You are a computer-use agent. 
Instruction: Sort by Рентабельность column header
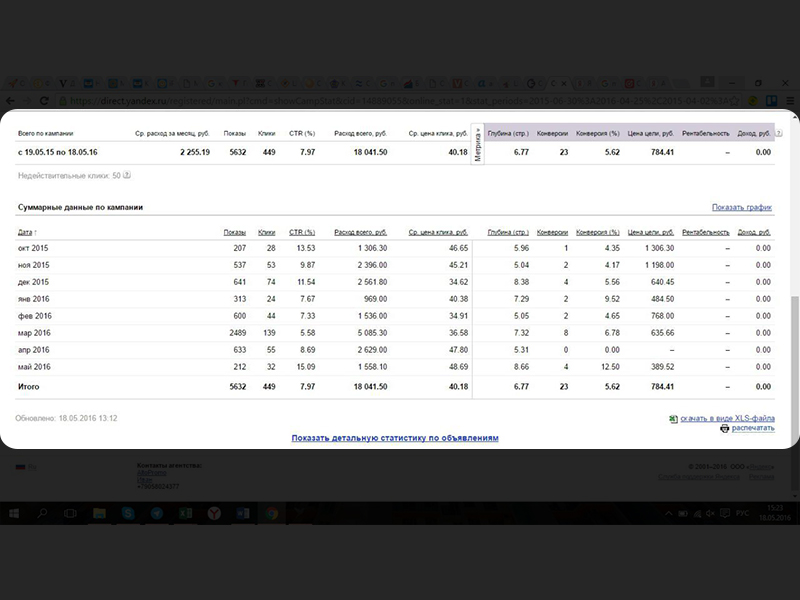[706, 232]
